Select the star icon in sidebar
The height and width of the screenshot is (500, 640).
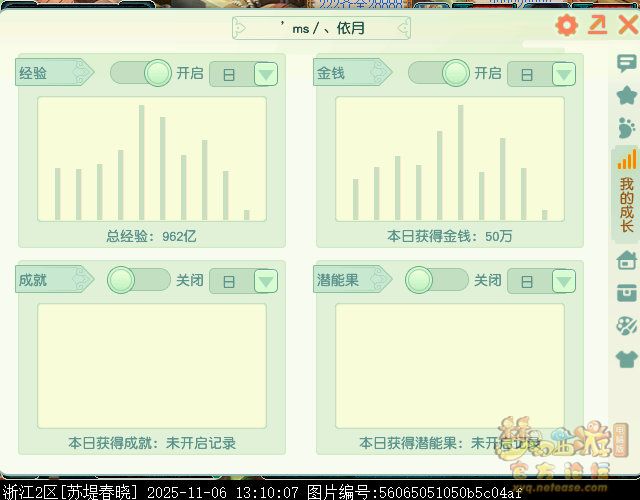[627, 96]
